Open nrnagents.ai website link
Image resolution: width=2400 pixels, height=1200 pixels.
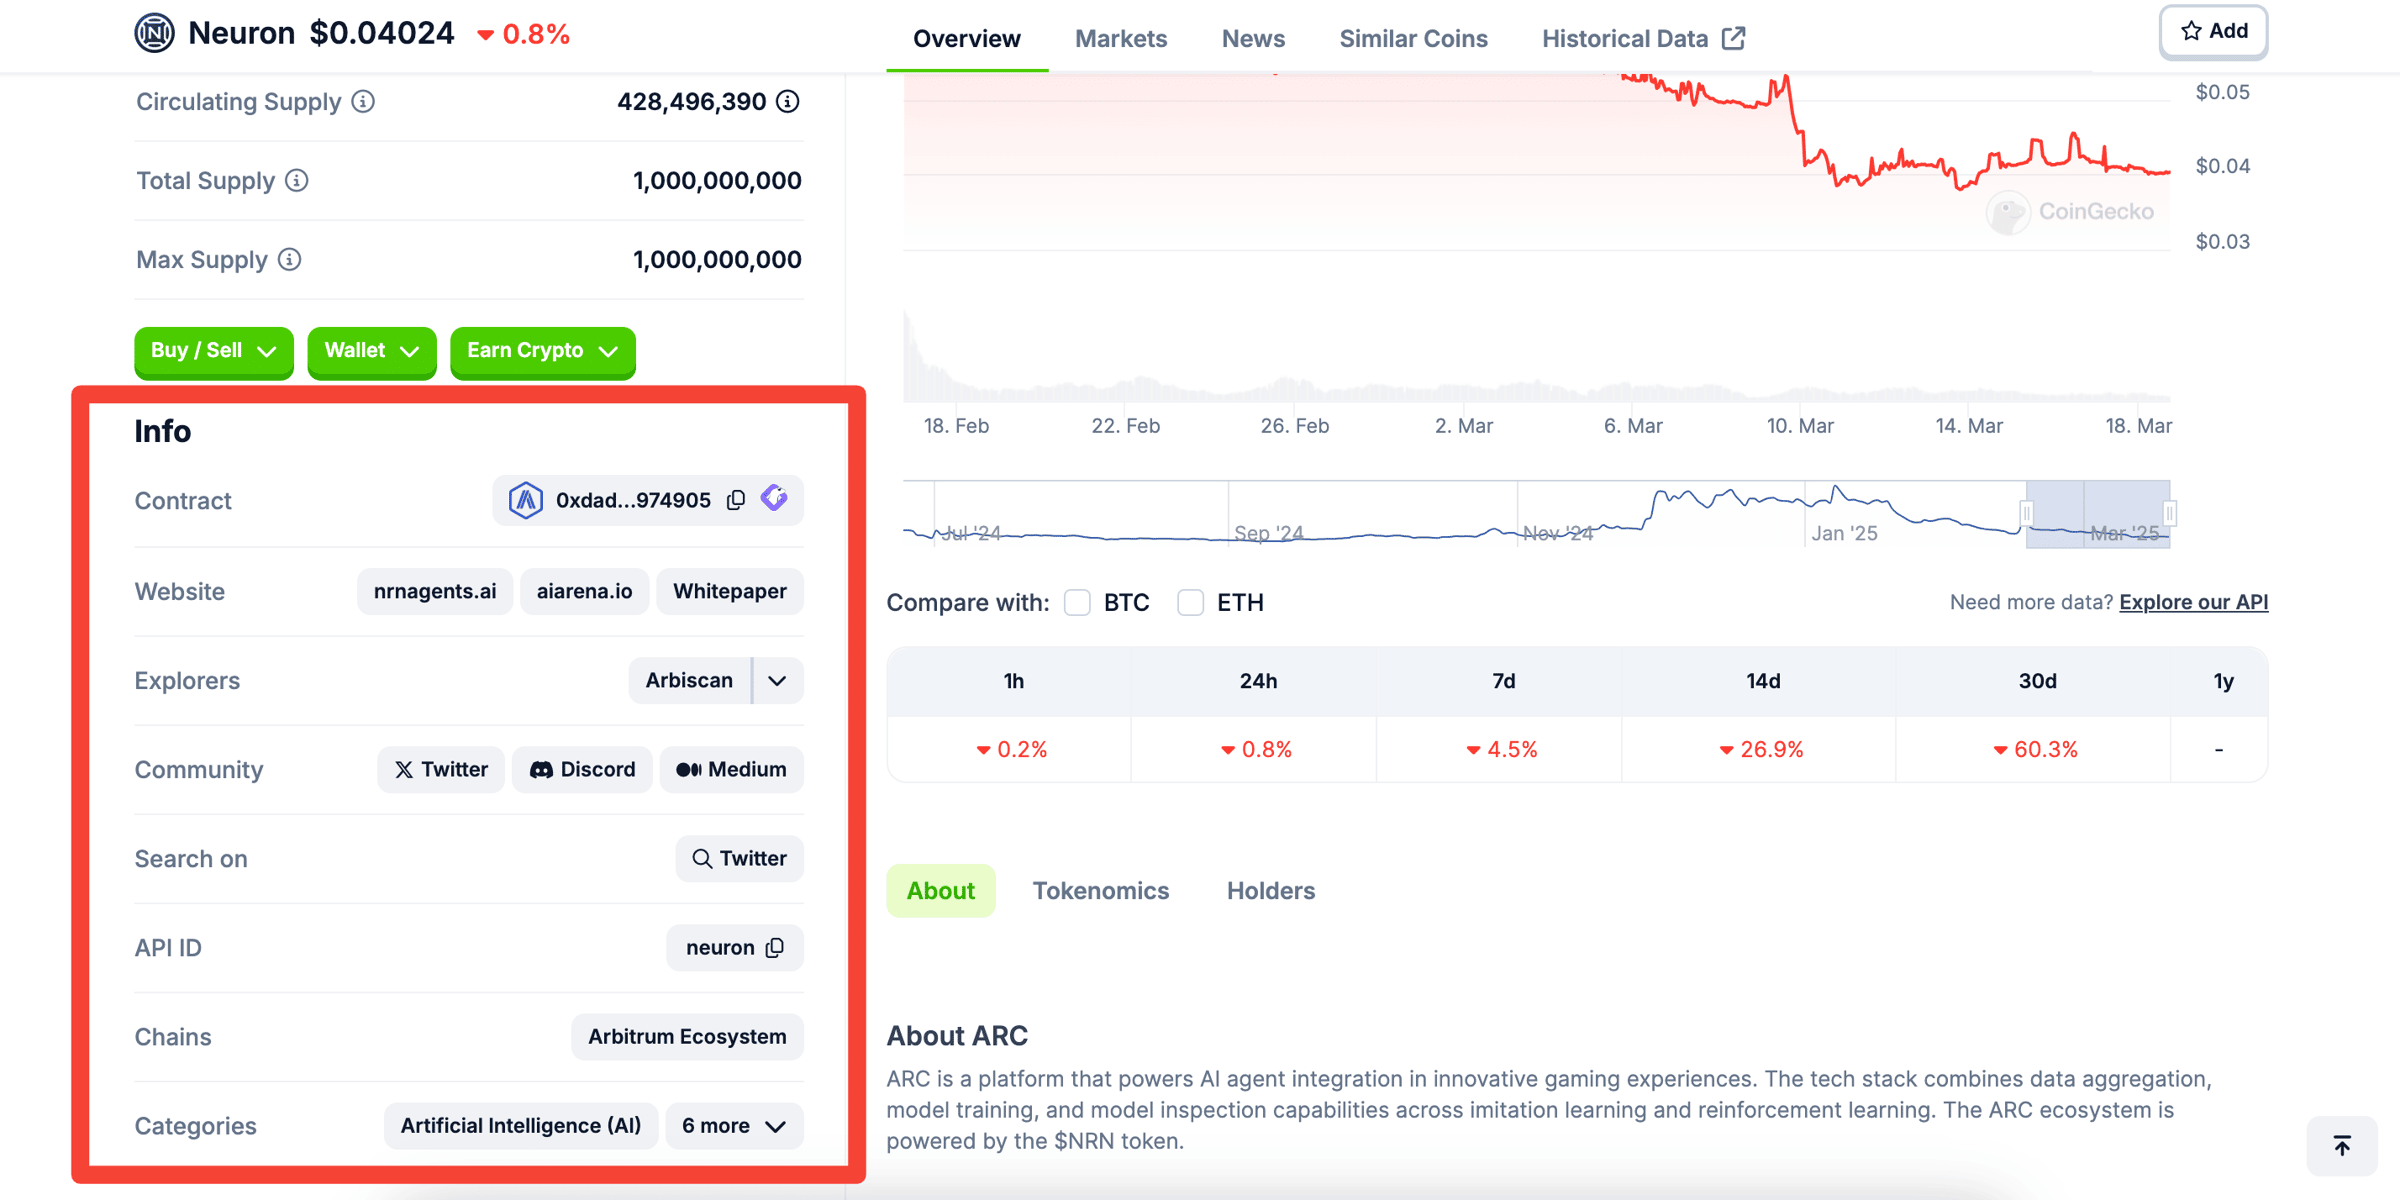pos(435,591)
